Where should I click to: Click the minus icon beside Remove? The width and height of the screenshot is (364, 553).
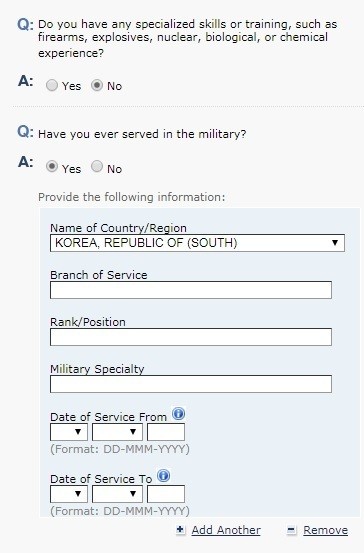point(291,530)
